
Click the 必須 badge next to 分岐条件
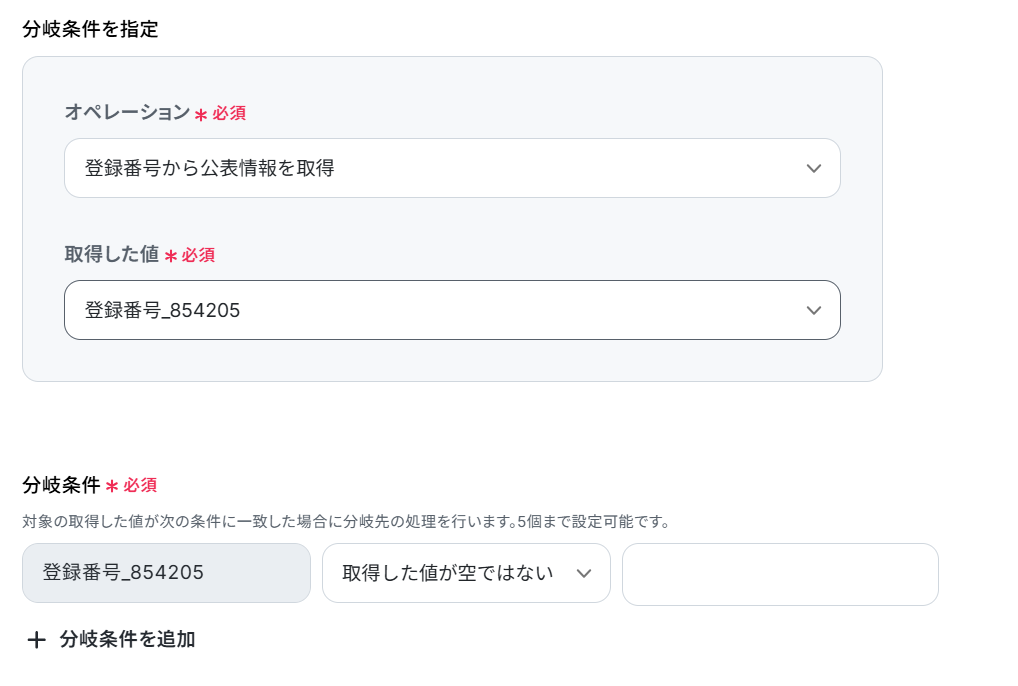pos(140,485)
